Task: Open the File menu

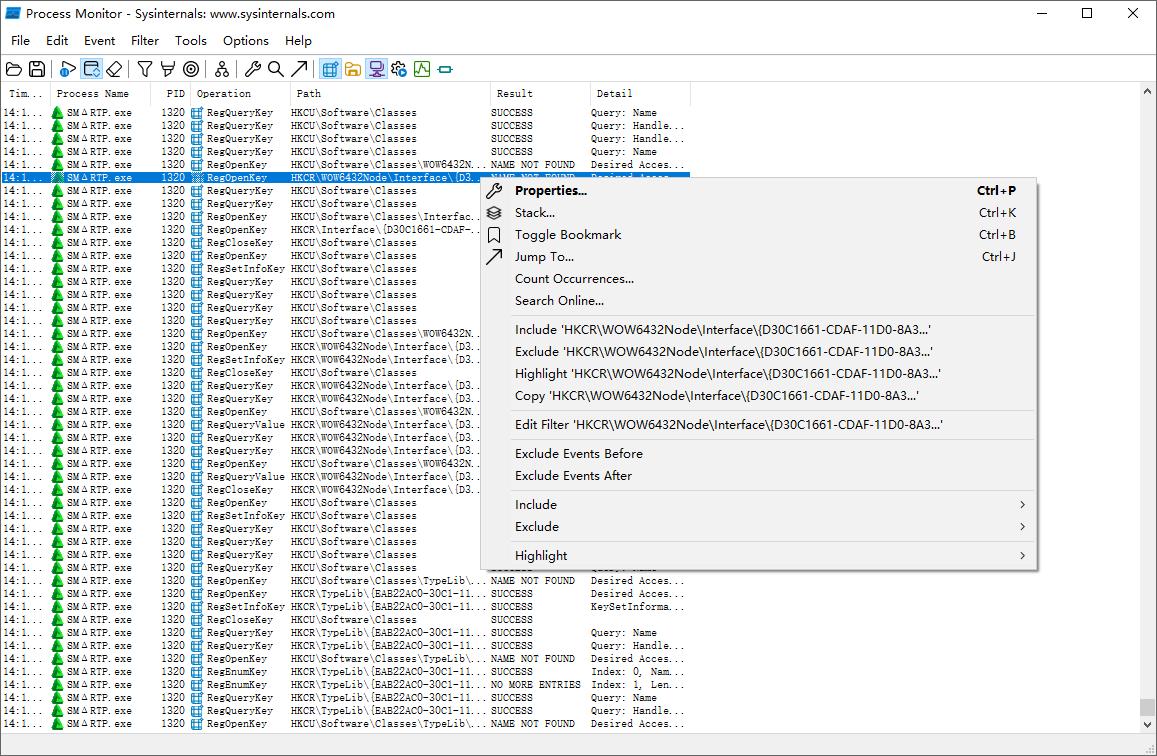Action: click(21, 41)
